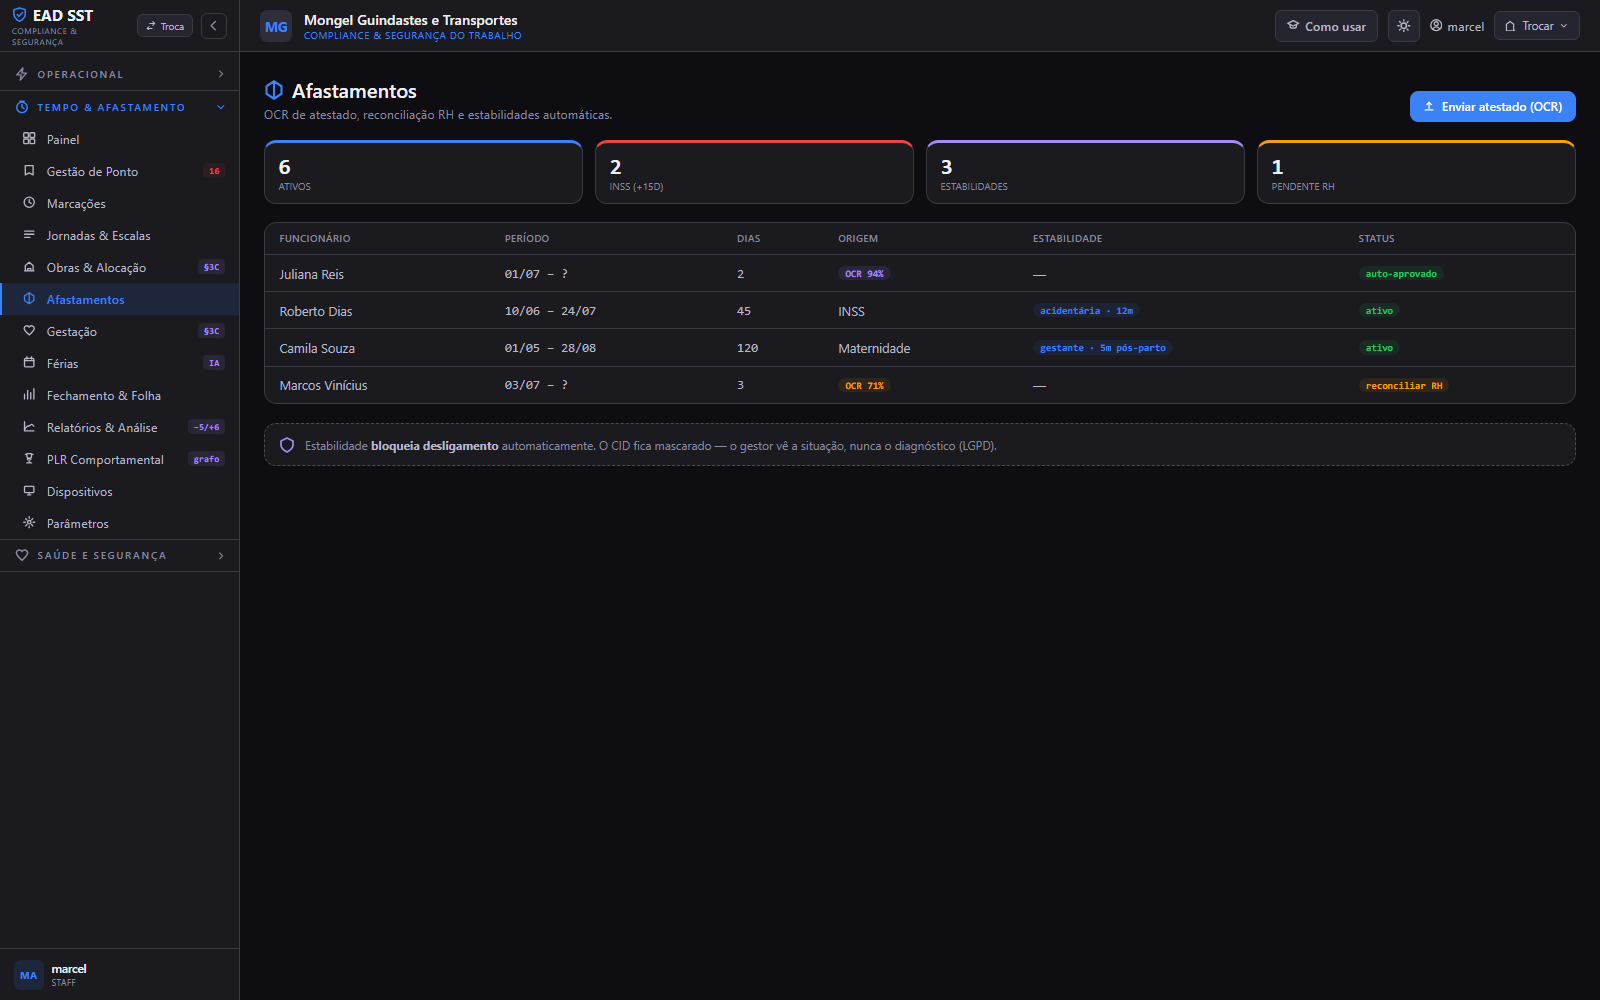The width and height of the screenshot is (1600, 1000).
Task: Toggle the light/dark theme sun icon
Action: (x=1404, y=26)
